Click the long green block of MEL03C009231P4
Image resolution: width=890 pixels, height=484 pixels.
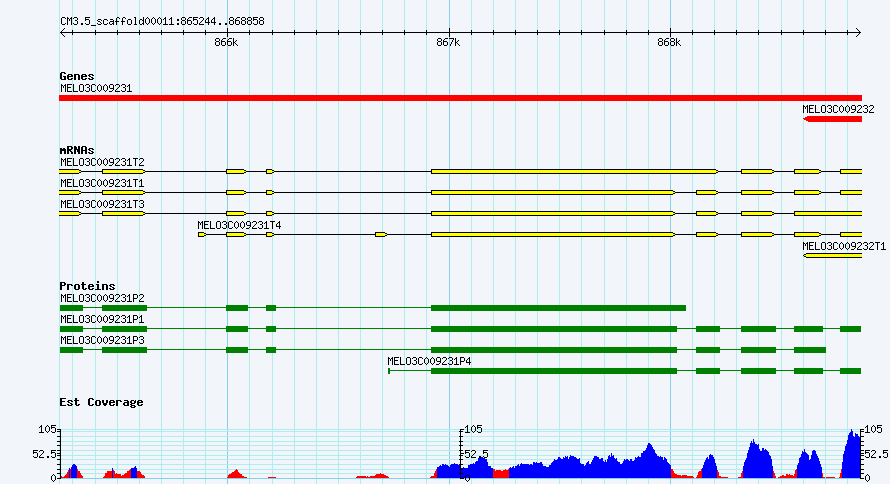554,371
